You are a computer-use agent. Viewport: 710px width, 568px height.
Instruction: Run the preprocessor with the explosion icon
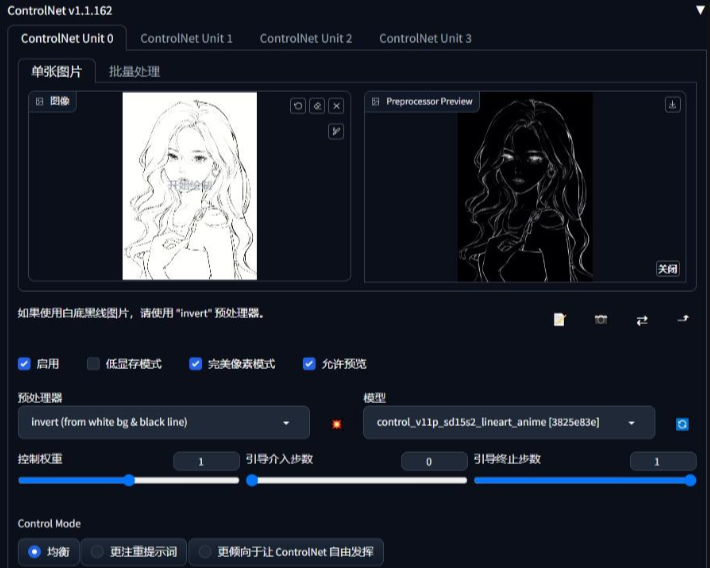click(x=336, y=424)
